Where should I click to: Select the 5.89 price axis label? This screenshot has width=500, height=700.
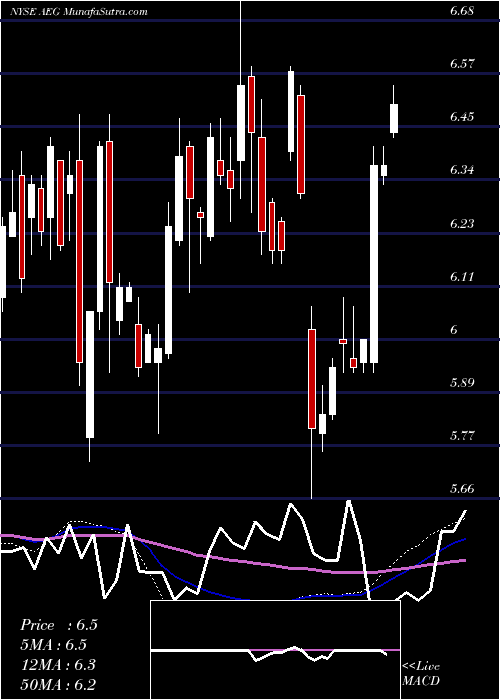click(462, 383)
